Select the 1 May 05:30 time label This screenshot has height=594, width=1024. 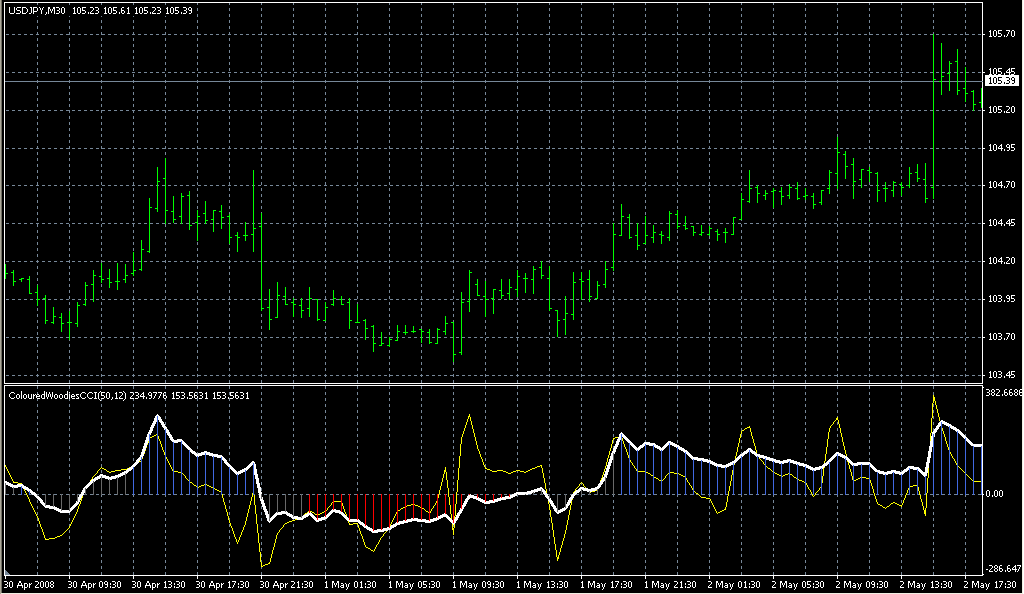click(414, 583)
